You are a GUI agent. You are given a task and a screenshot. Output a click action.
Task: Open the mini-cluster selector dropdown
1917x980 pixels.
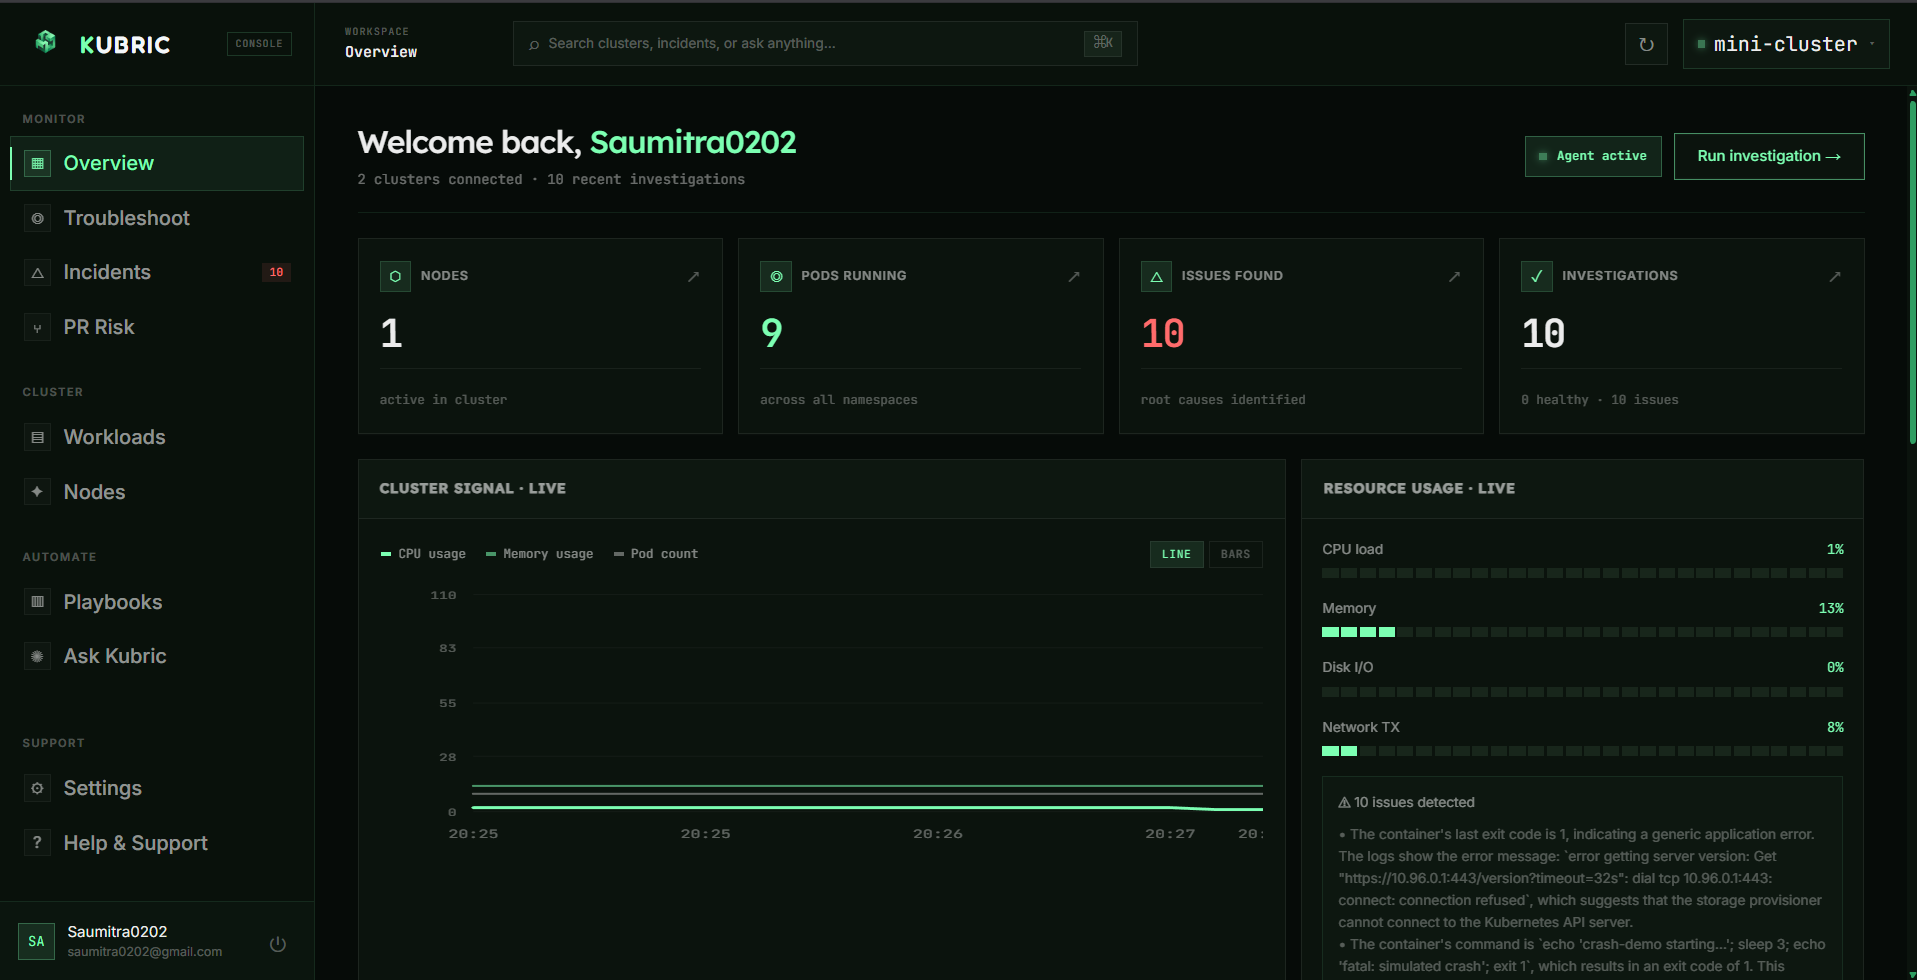point(1786,44)
